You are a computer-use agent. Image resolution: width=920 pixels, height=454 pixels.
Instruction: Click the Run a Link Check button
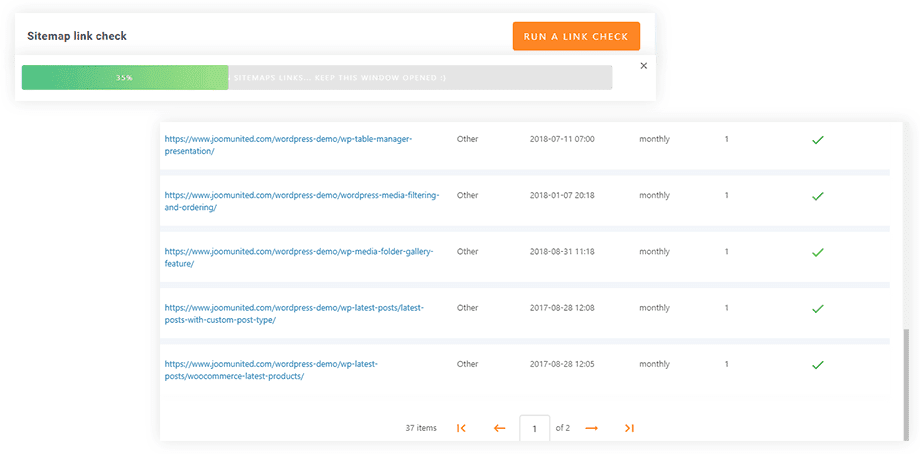tap(576, 37)
